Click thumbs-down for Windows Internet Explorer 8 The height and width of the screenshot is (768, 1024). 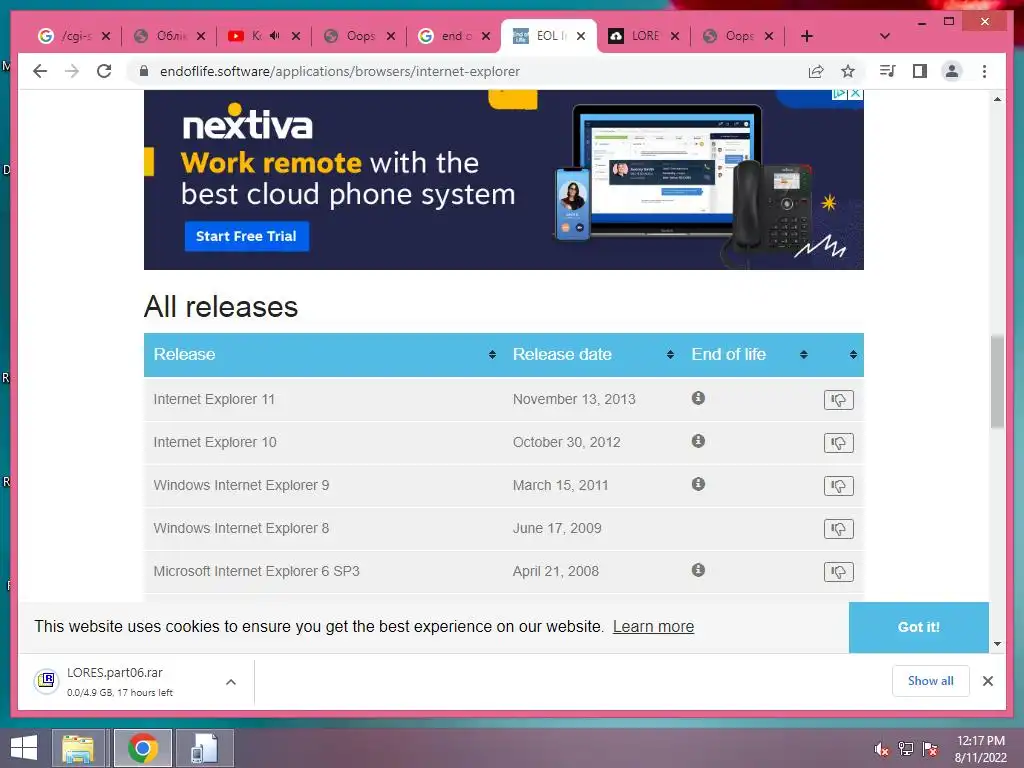point(839,529)
